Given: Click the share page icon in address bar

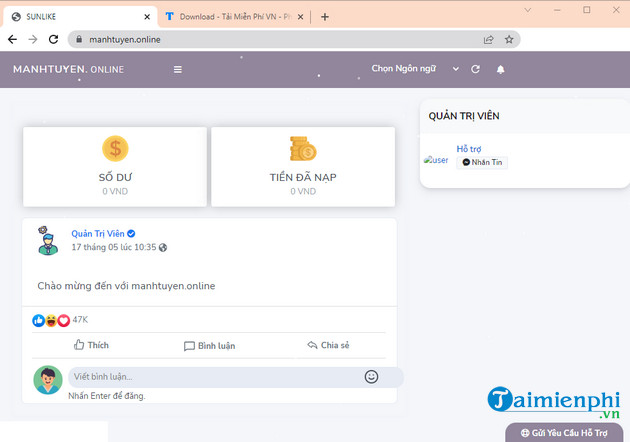Looking at the screenshot, I should coord(489,39).
